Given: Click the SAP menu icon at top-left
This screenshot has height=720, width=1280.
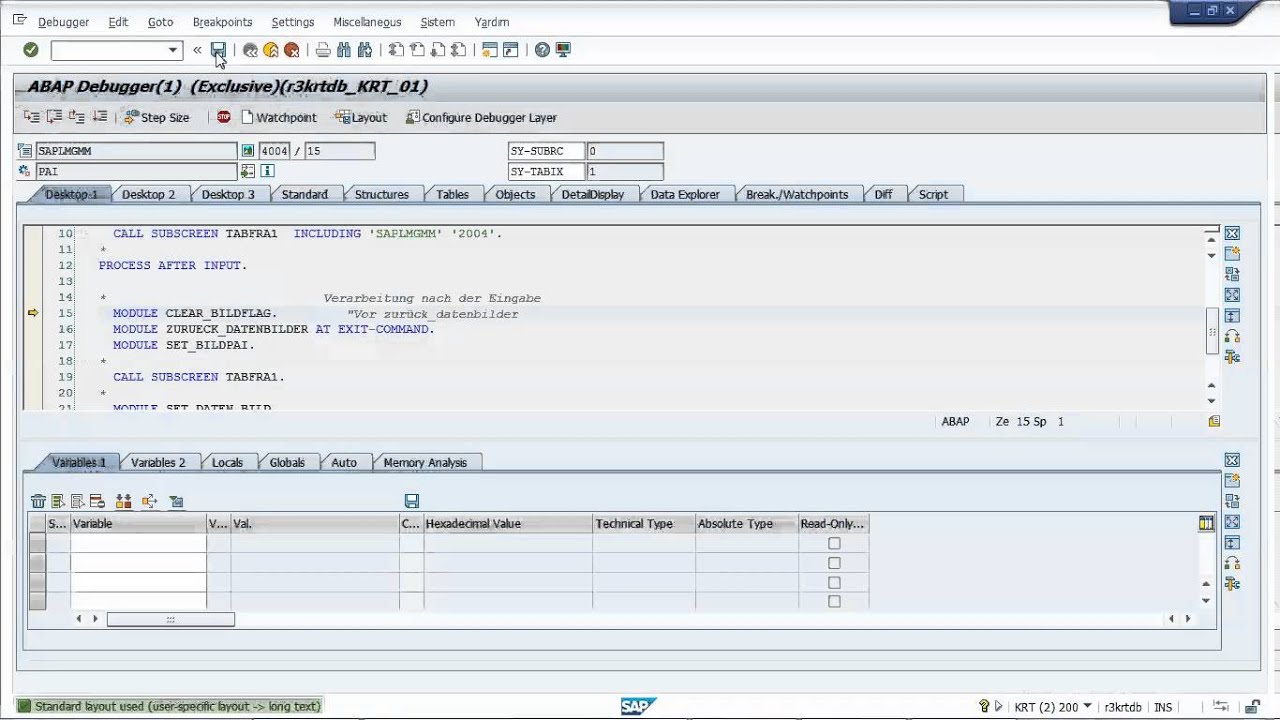Looking at the screenshot, I should pyautogui.click(x=20, y=20).
